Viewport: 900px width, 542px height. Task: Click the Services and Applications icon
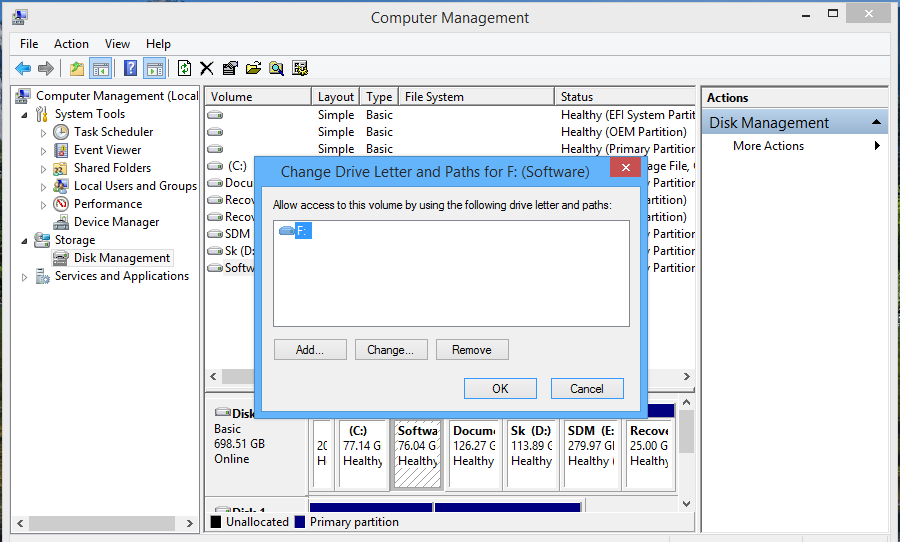coord(42,276)
